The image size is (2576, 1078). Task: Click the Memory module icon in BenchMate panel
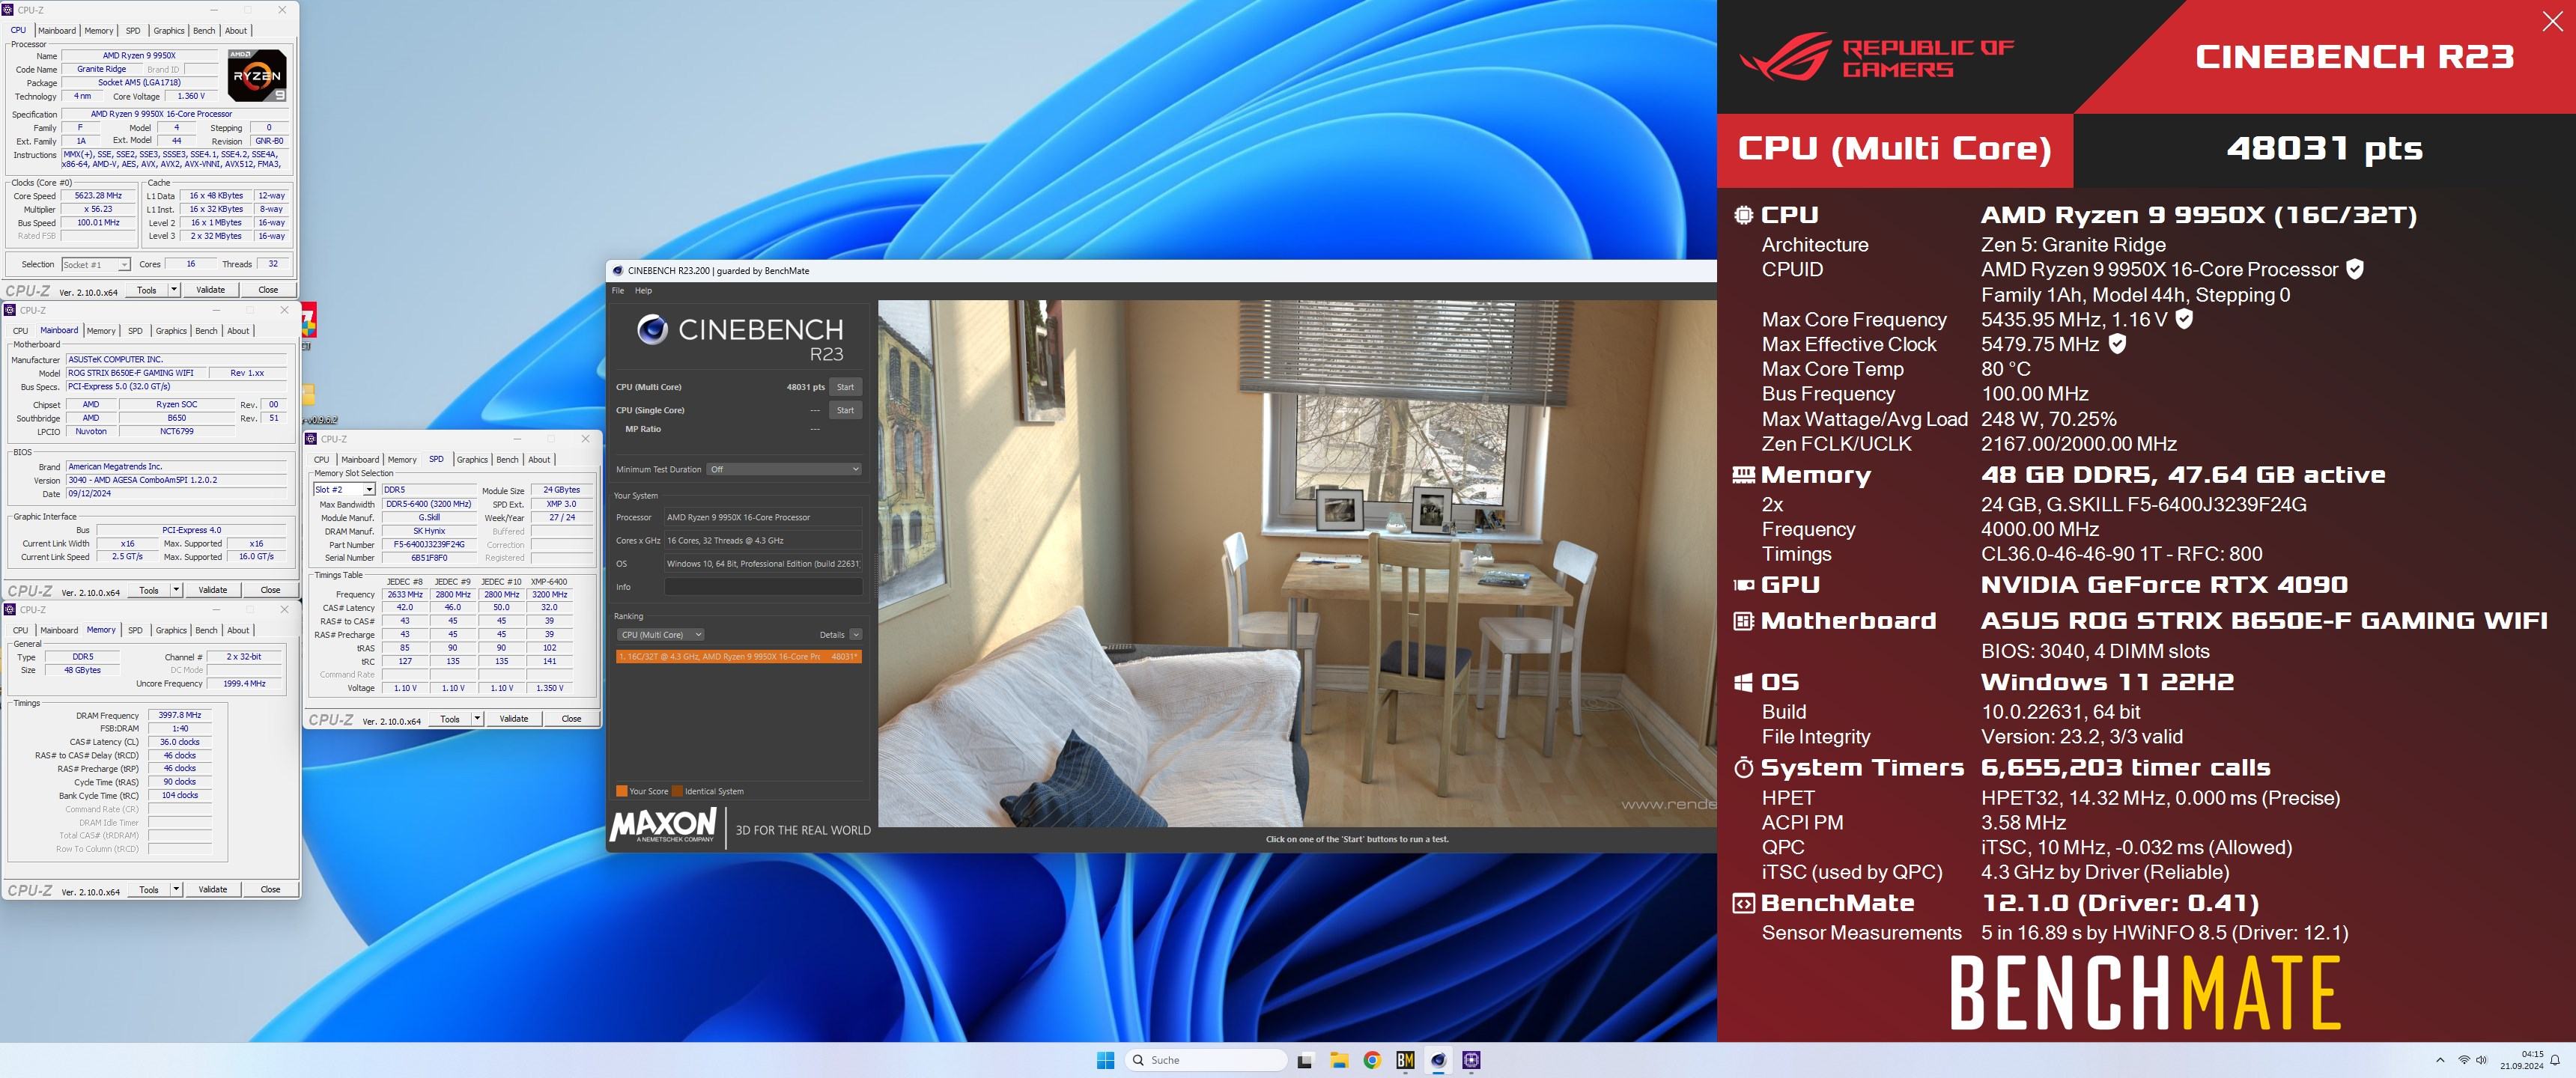tap(1743, 475)
